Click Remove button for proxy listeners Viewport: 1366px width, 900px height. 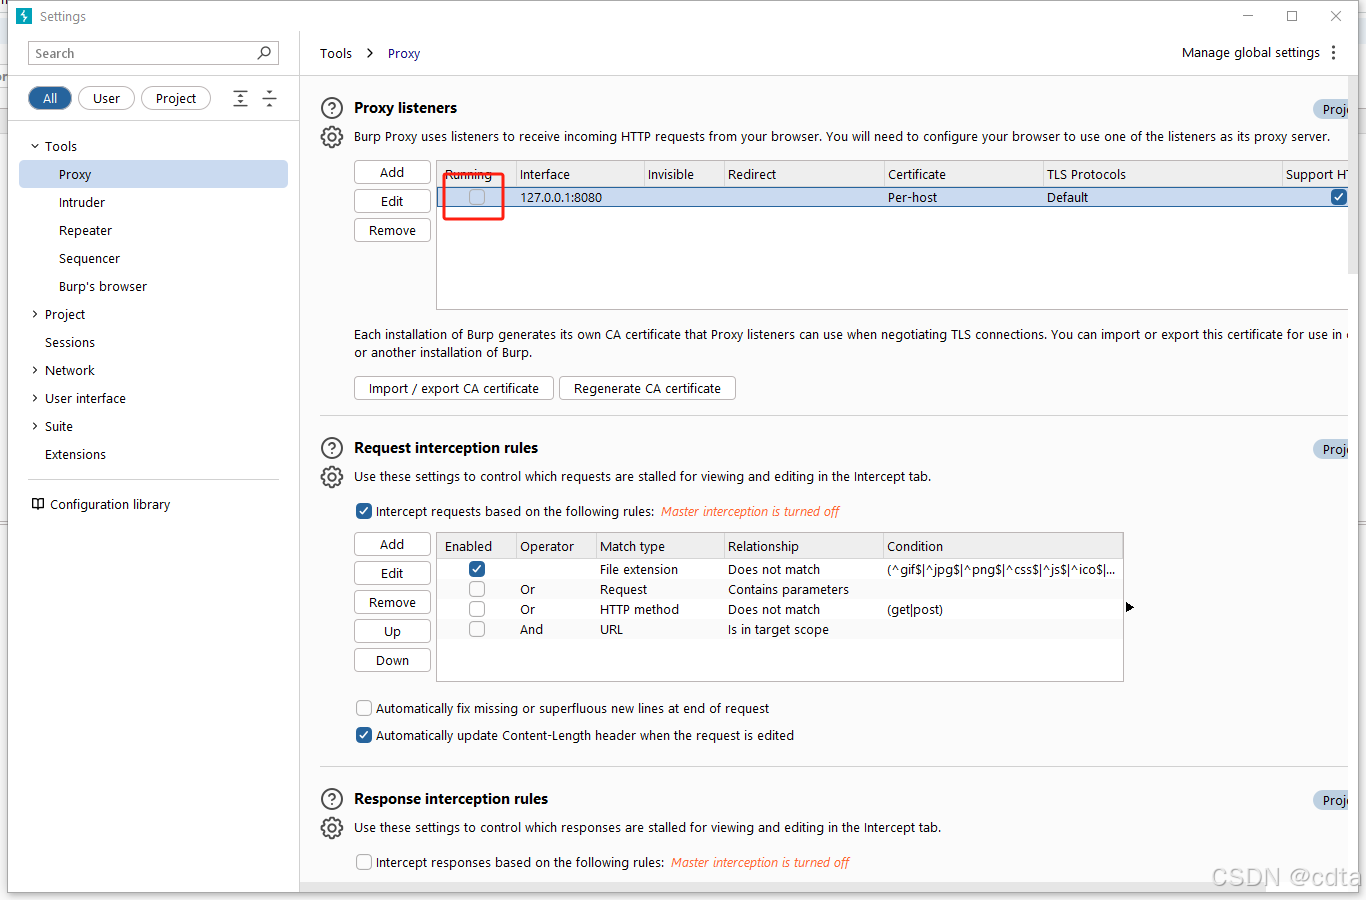click(392, 230)
